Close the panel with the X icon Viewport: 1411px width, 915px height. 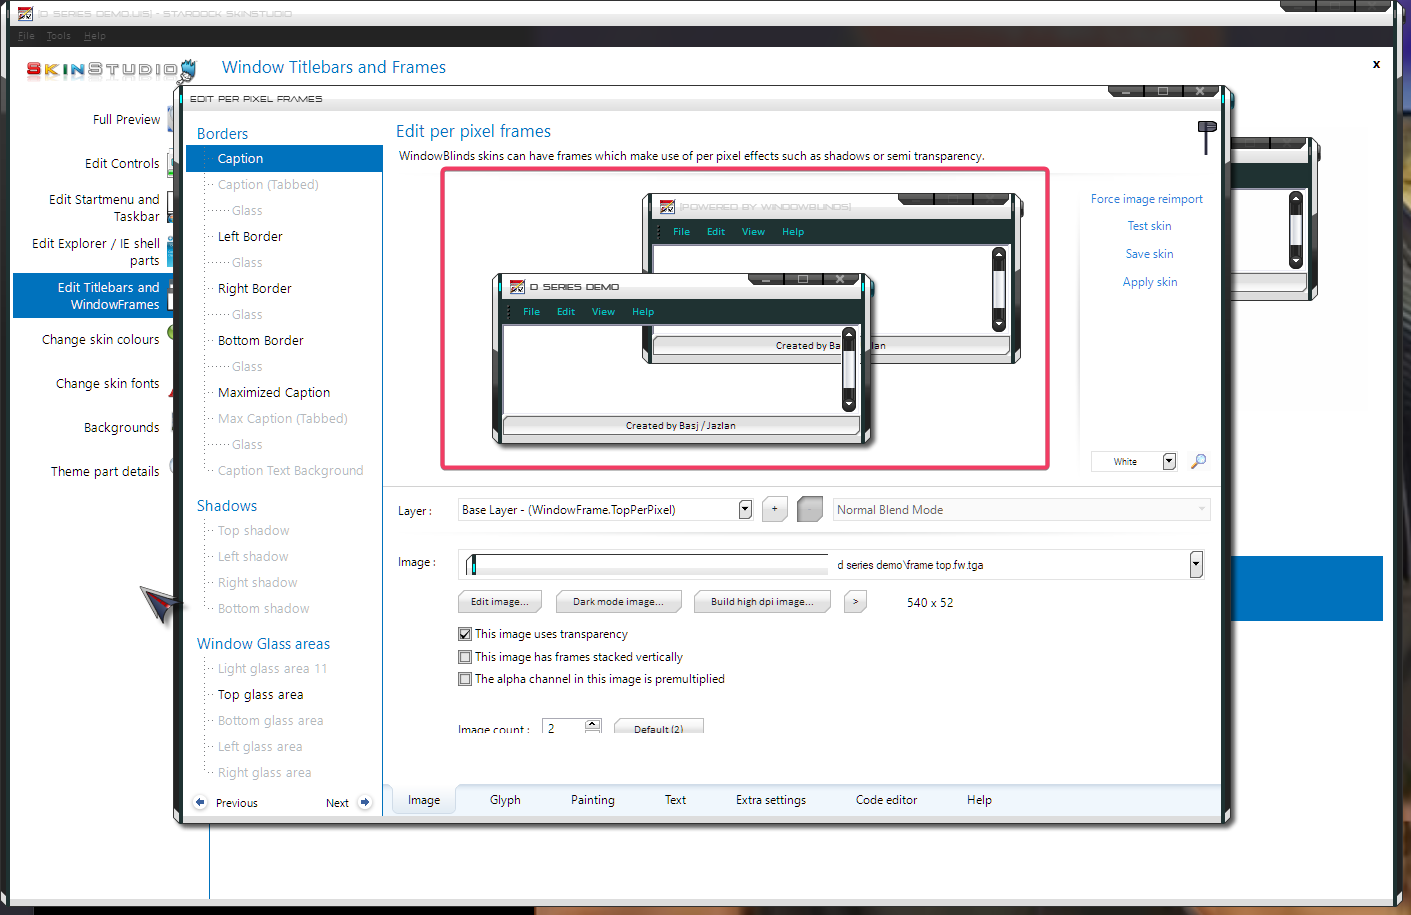click(1376, 64)
